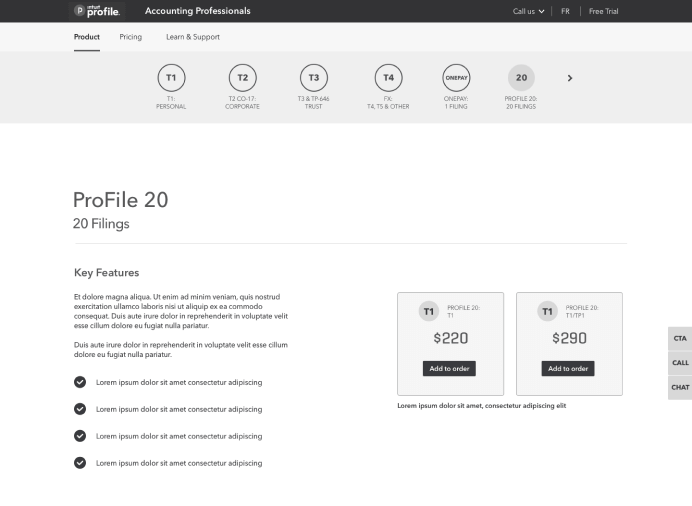Select the T2 Corporate circle icon
This screenshot has height=506, width=692.
[x=243, y=78]
